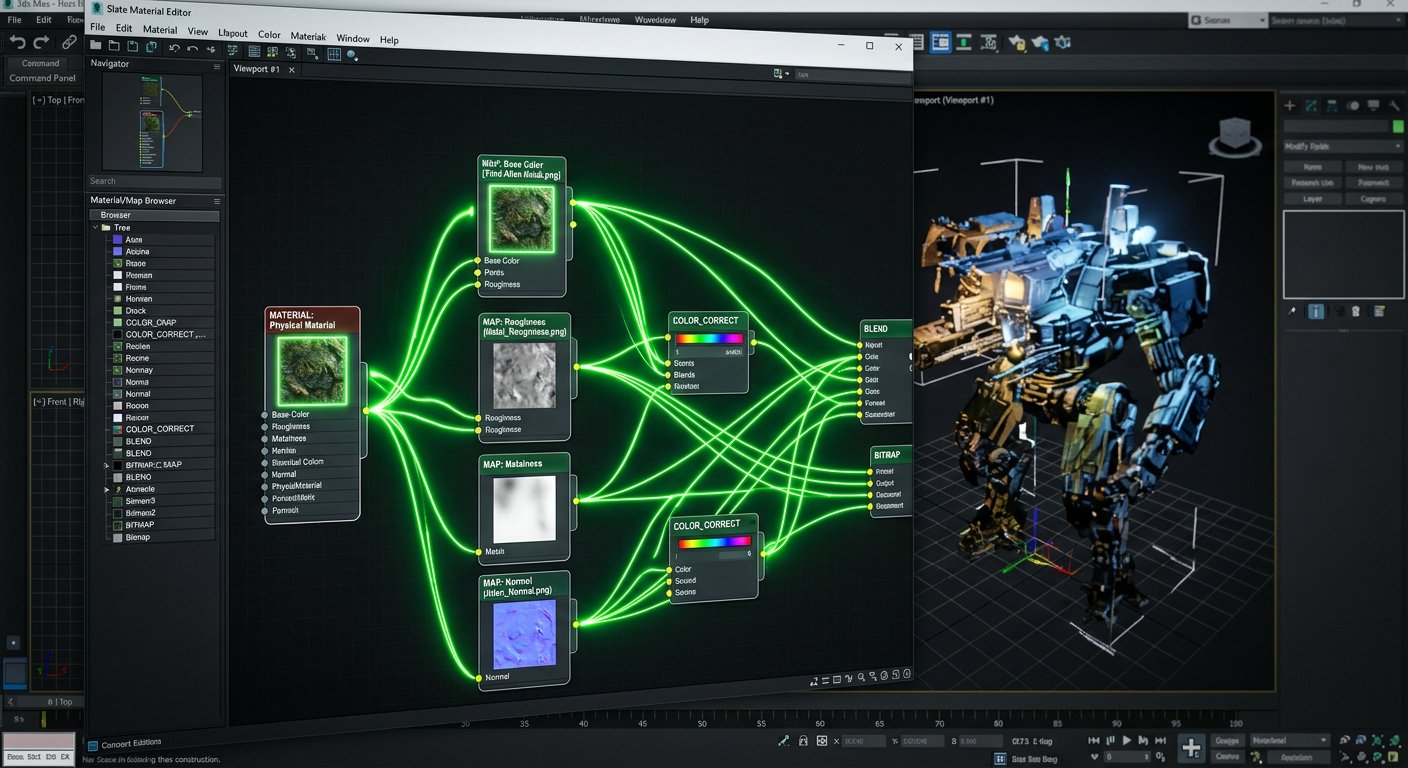1408x768 pixels.
Task: Click the green object color swatch in command panel
Action: 1398,127
